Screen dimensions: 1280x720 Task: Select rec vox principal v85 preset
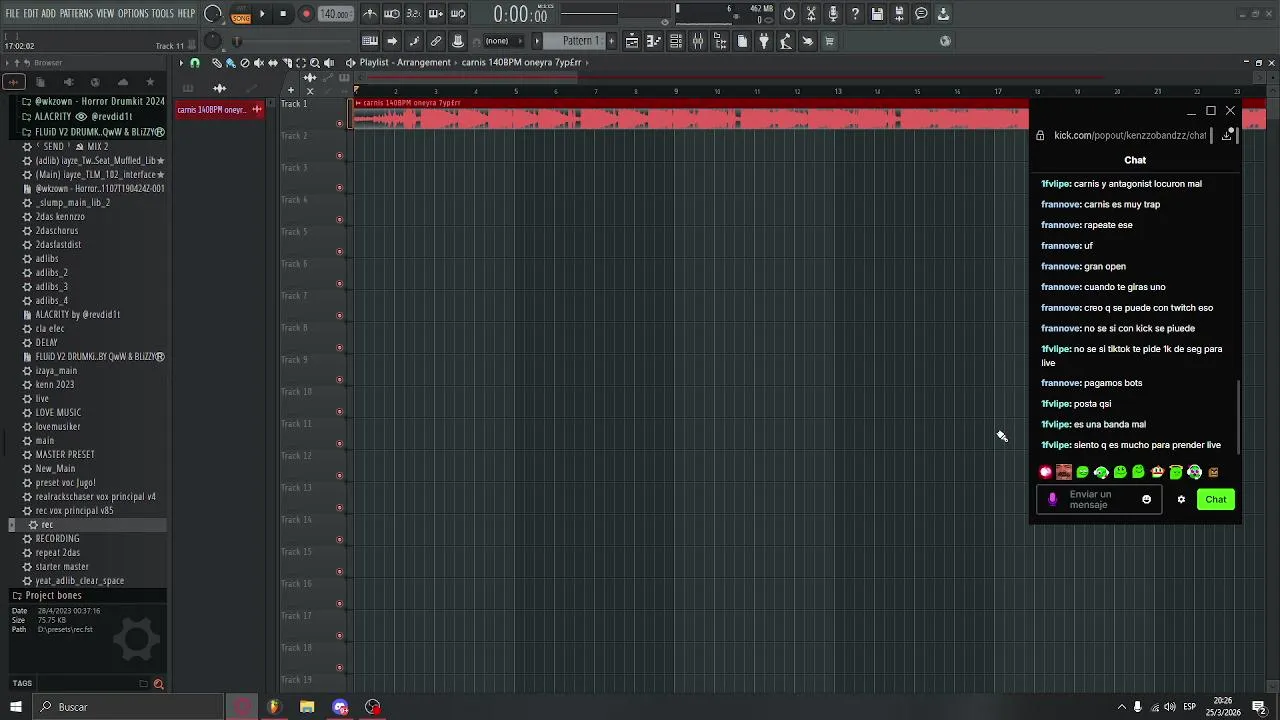[74, 510]
